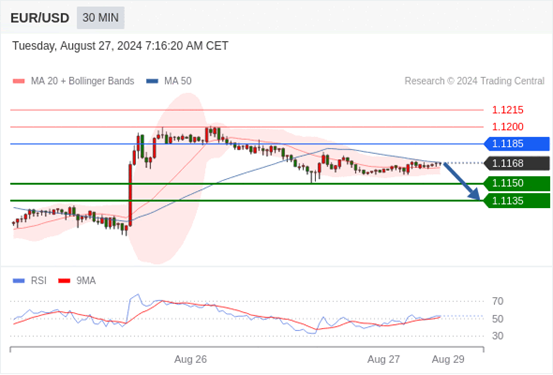Toggle the MA 20 + Bollinger Bands legend

tap(73, 81)
